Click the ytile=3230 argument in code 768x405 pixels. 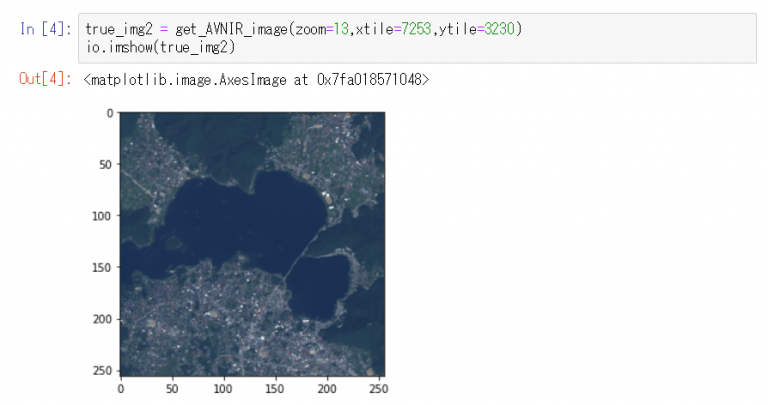(x=477, y=29)
